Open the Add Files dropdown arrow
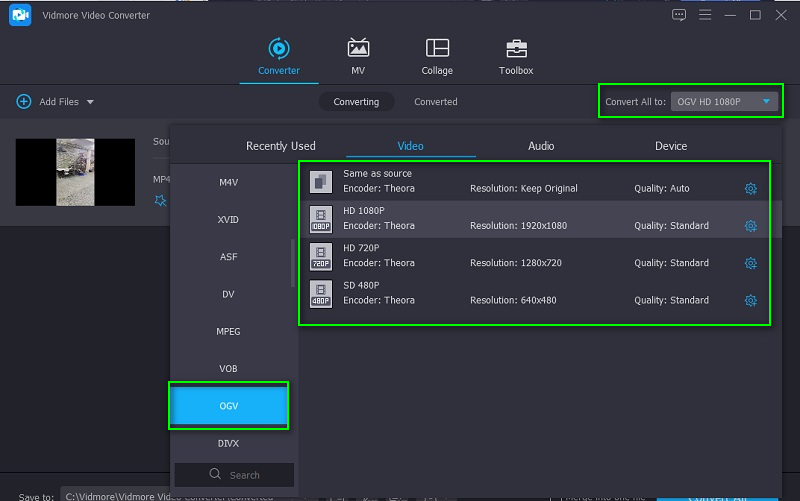 [90, 102]
